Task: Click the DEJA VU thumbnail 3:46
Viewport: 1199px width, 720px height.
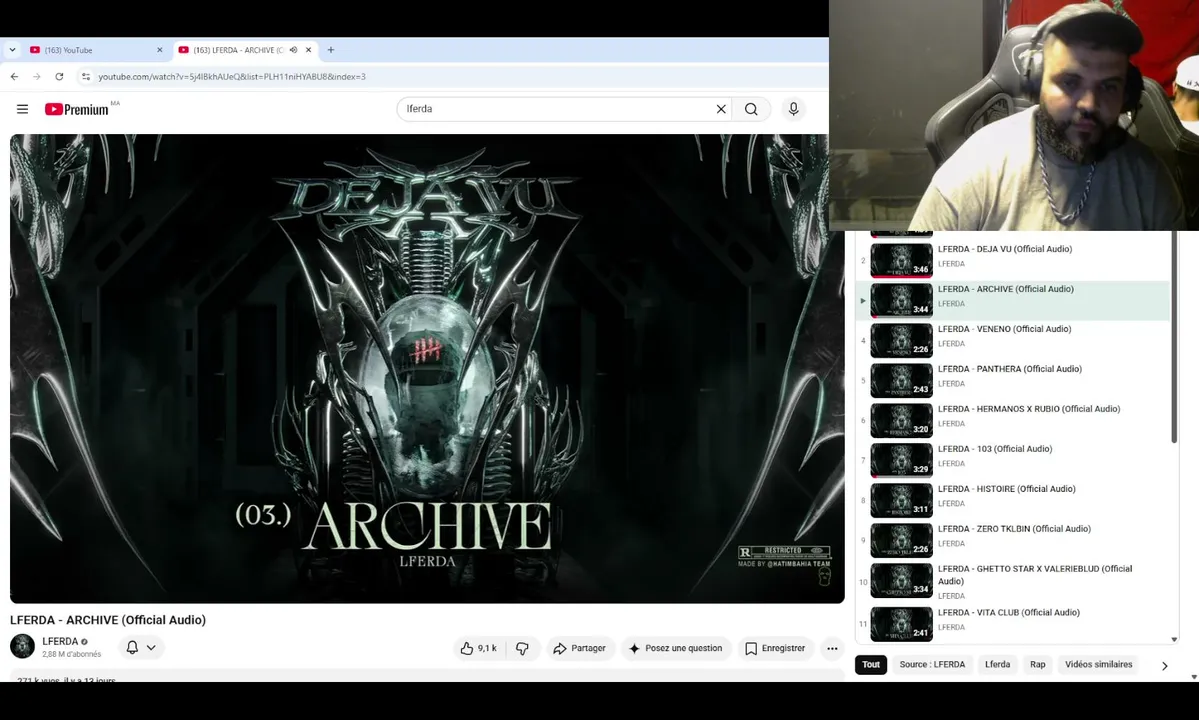Action: coord(902,261)
